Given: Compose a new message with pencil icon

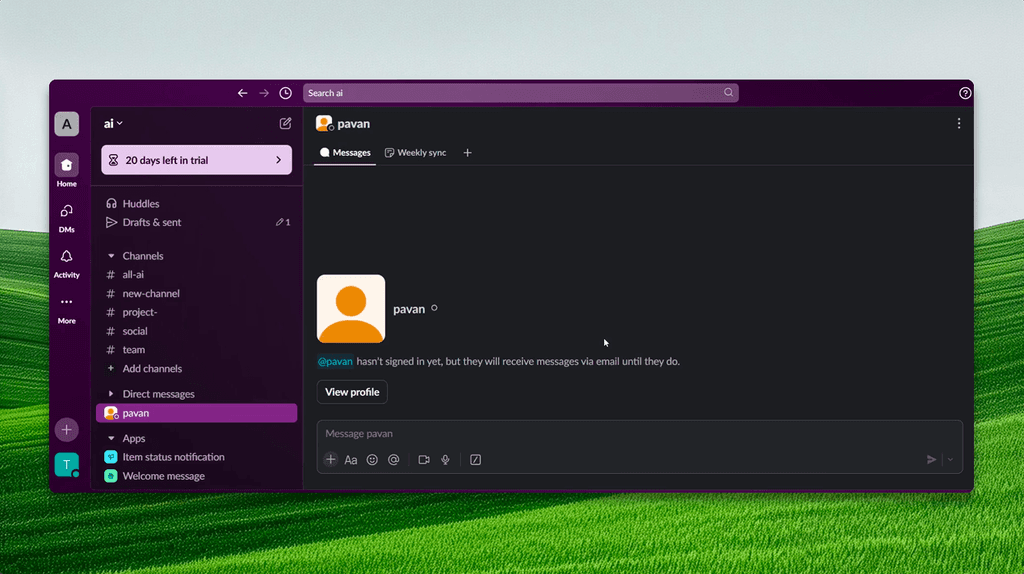Looking at the screenshot, I should [285, 123].
